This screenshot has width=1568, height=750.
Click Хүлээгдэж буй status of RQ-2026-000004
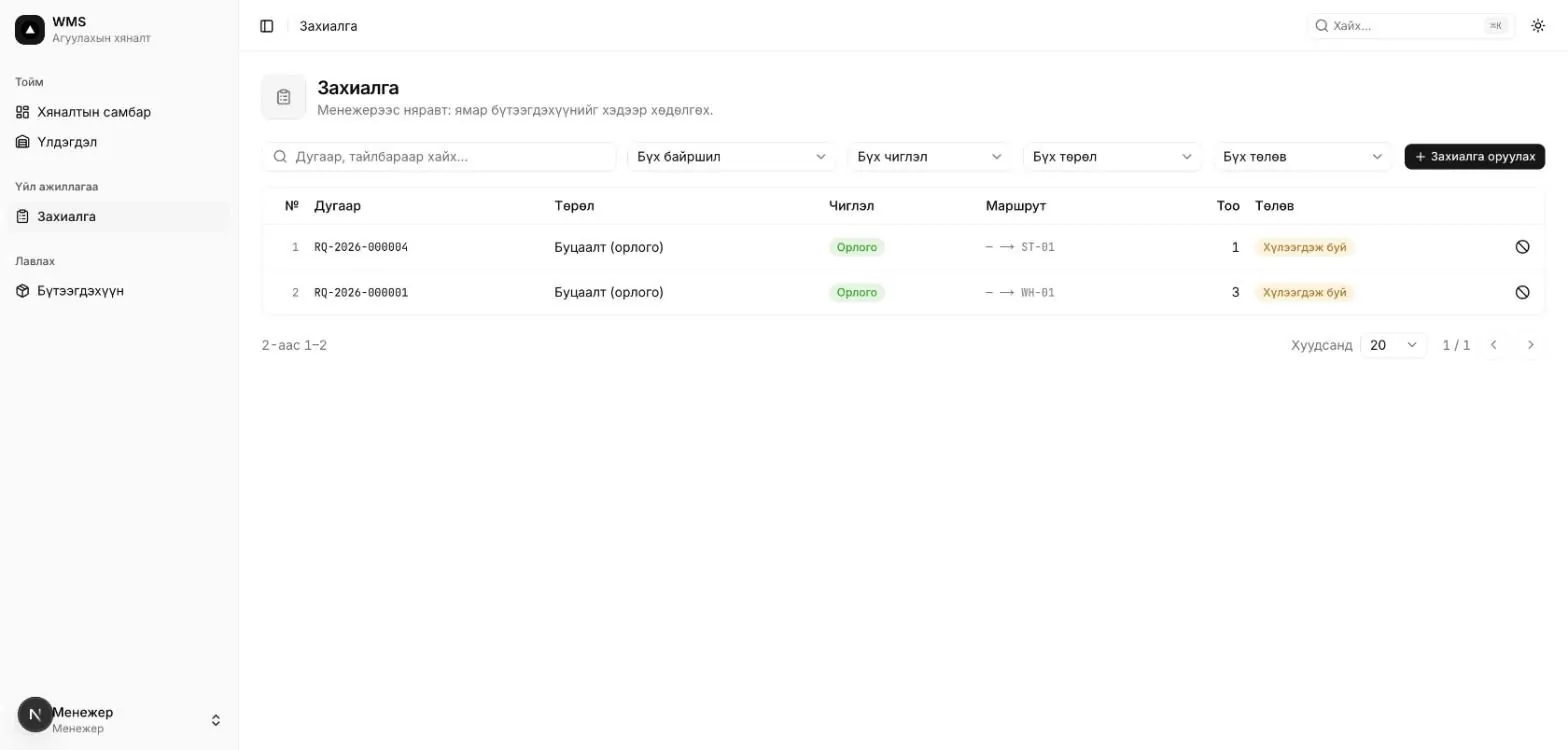(1305, 247)
